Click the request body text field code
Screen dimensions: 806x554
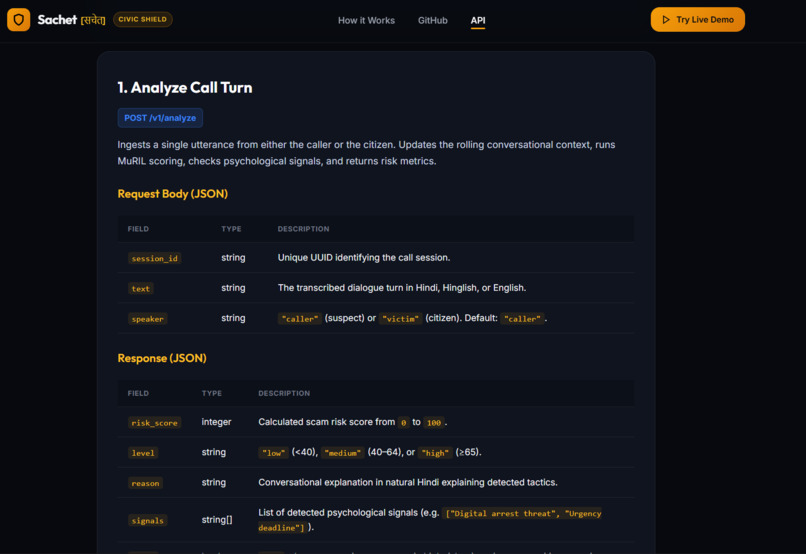tap(140, 288)
